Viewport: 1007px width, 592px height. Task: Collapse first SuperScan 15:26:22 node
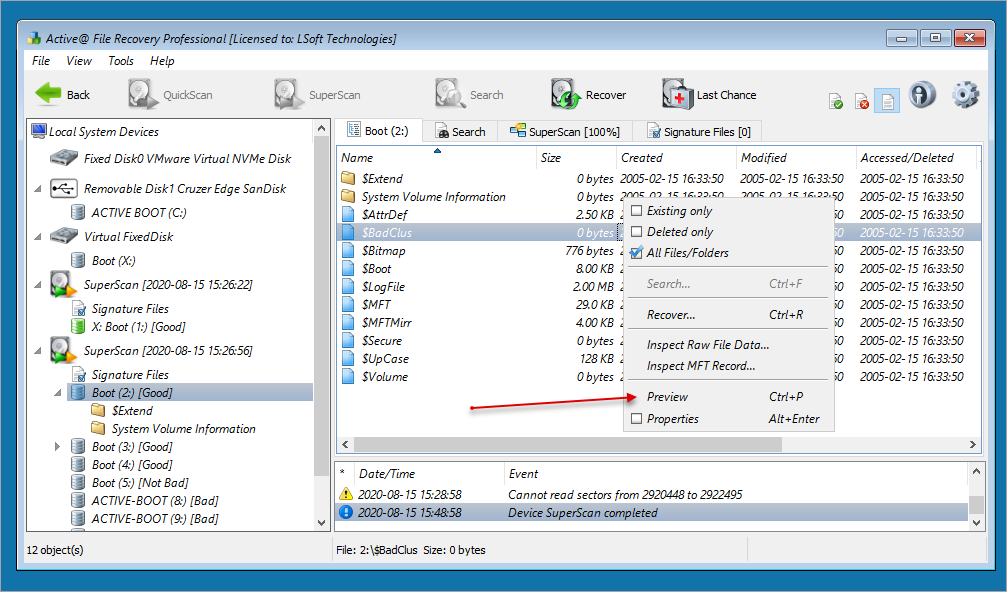(x=38, y=284)
